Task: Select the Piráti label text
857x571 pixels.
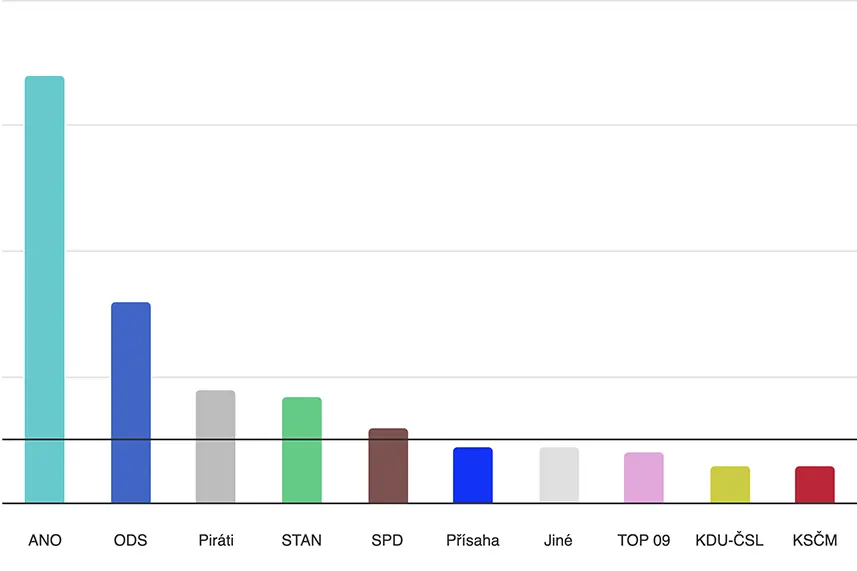Action: click(x=216, y=540)
